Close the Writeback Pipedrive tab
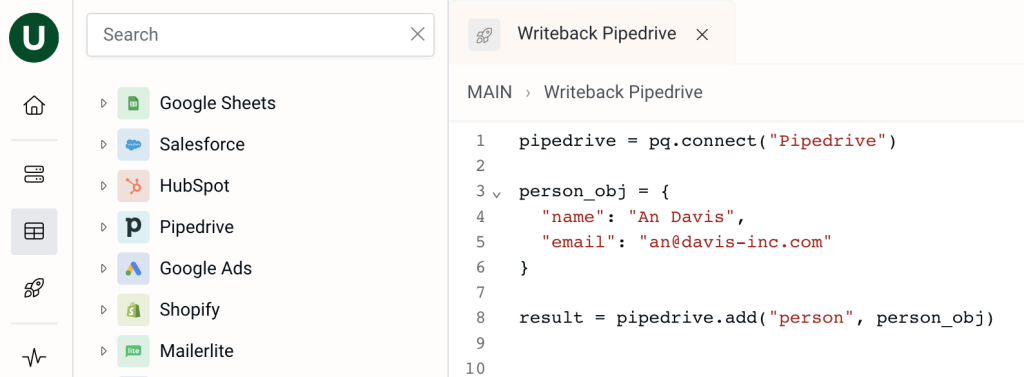The image size is (1024, 377). coord(702,35)
